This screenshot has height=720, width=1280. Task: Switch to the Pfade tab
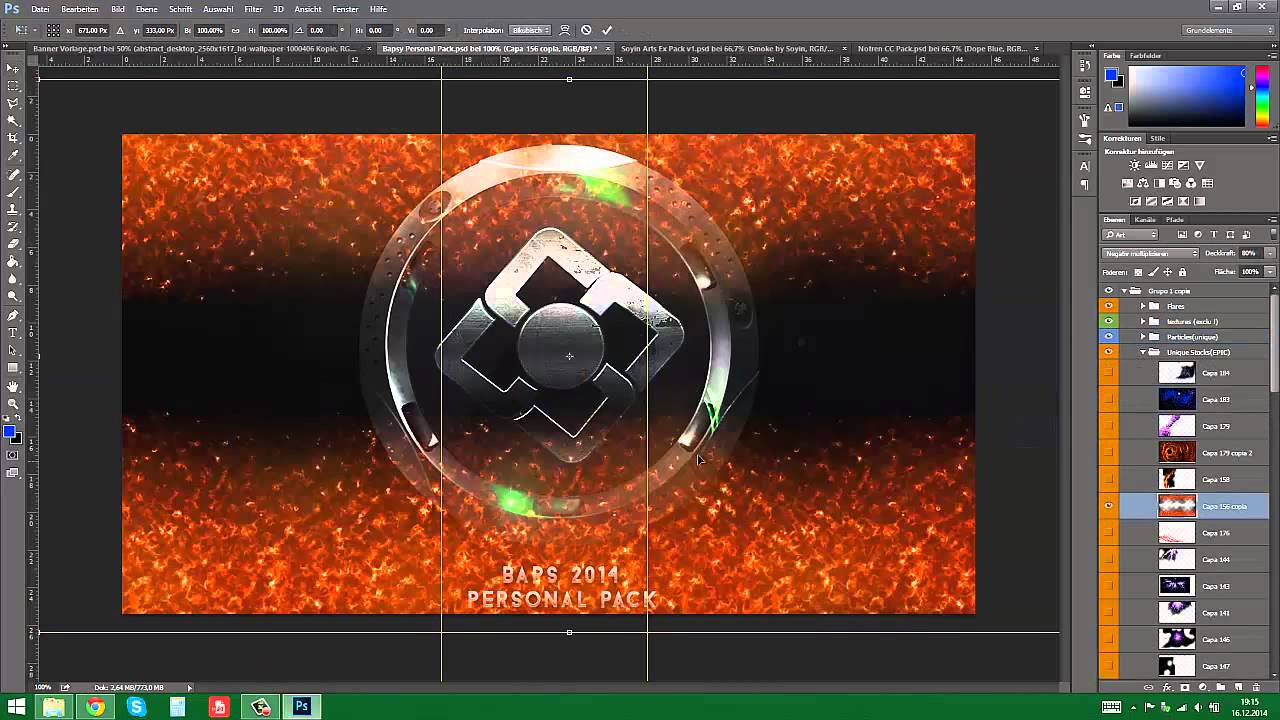(1175, 220)
